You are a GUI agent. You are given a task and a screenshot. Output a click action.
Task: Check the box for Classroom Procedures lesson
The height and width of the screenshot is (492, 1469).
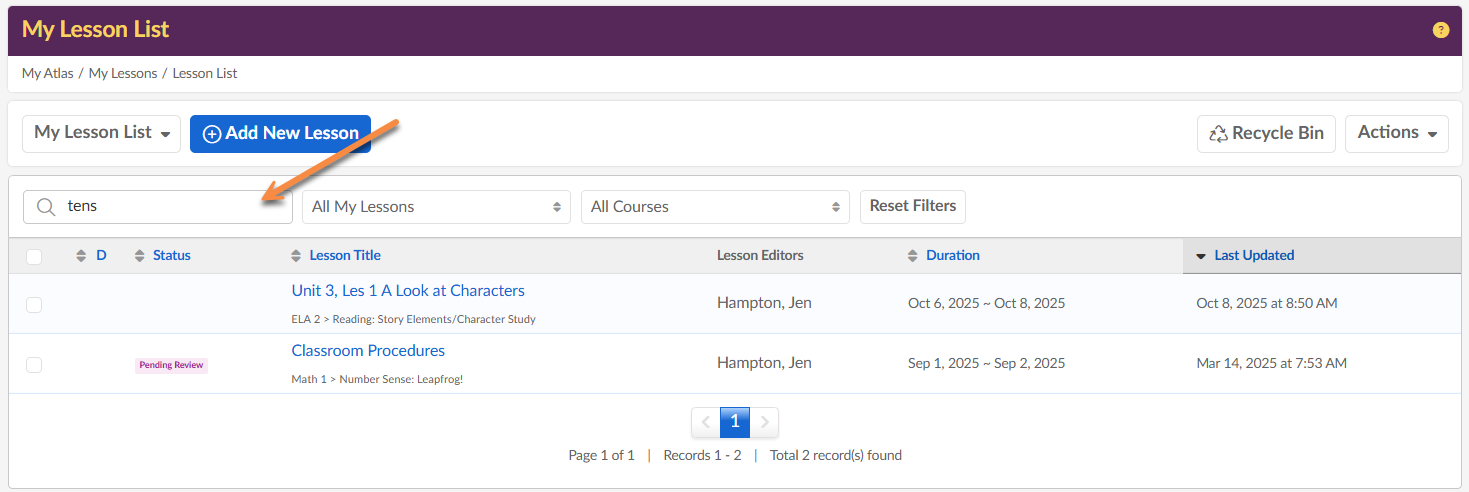coord(34,364)
